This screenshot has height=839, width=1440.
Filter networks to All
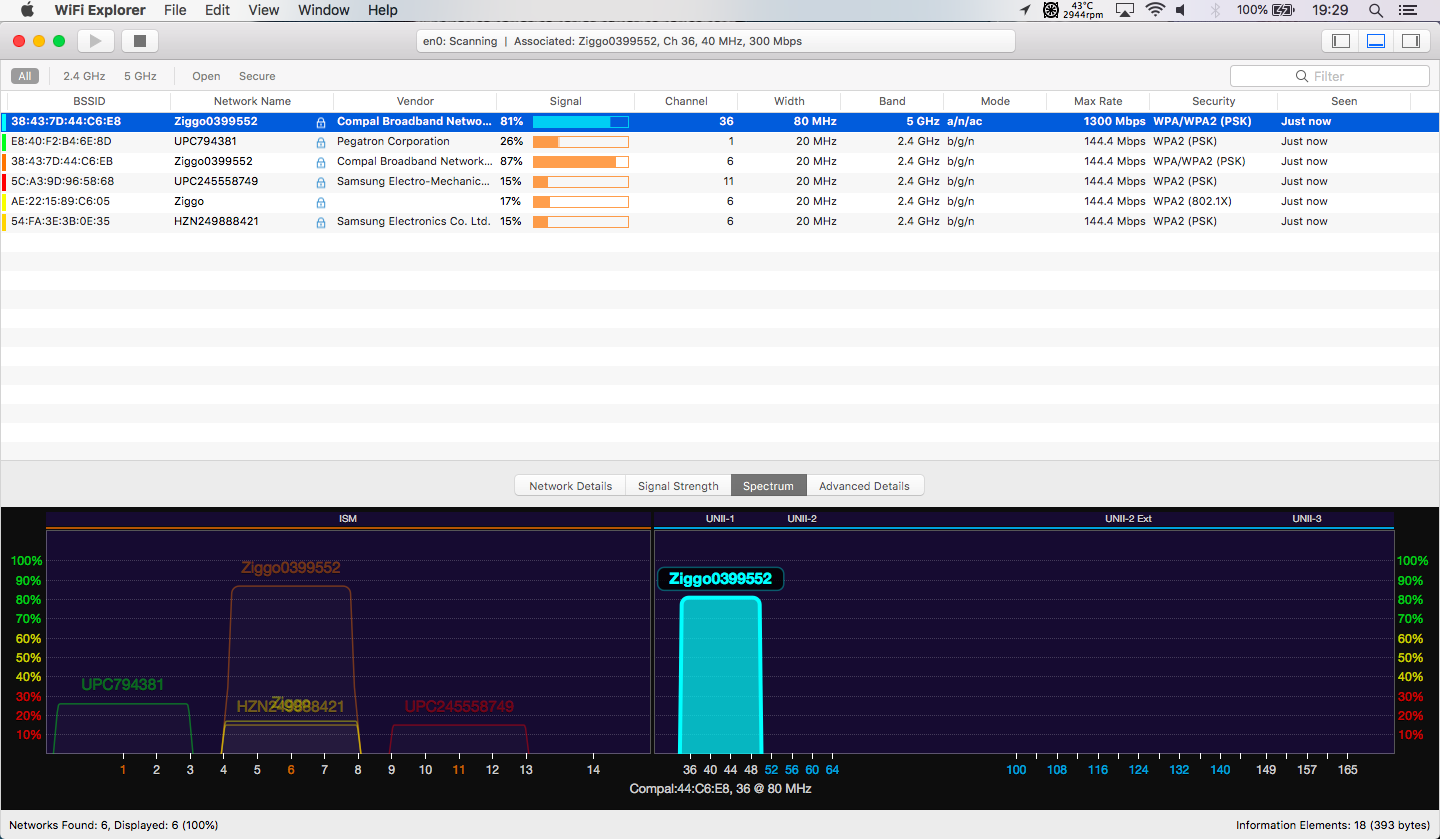25,76
